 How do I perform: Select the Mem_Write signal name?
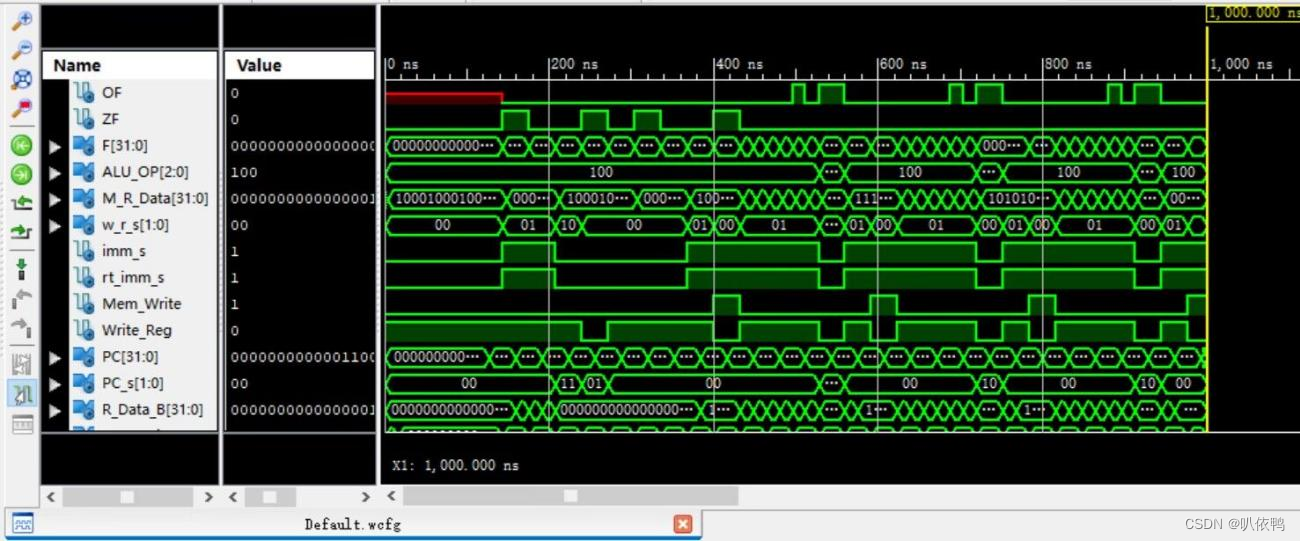tap(141, 303)
